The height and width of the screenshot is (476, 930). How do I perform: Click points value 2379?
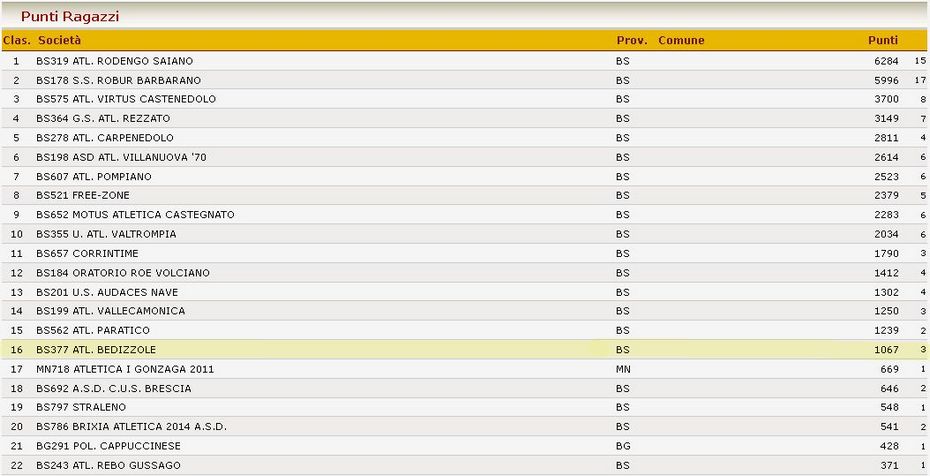[886, 195]
